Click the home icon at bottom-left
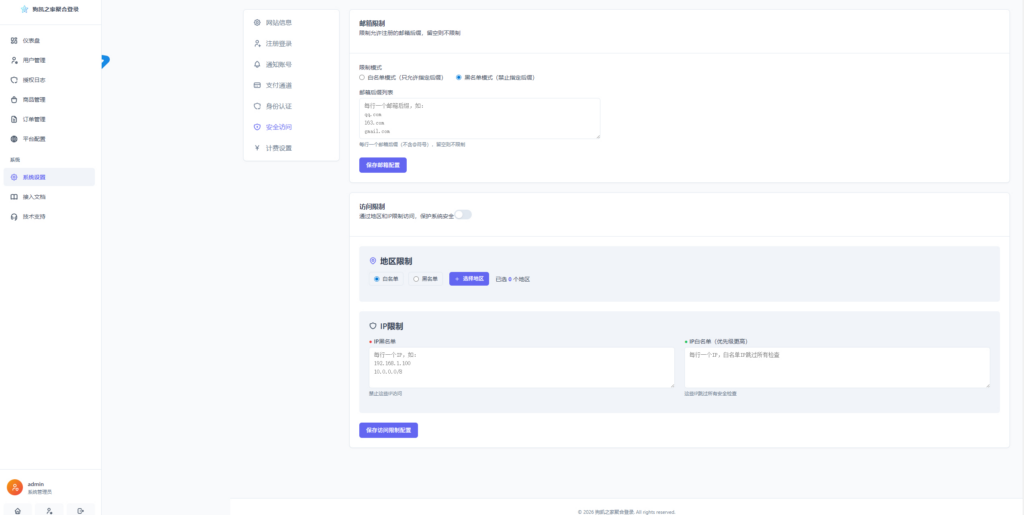Image resolution: width=1024 pixels, height=515 pixels. [x=17, y=510]
